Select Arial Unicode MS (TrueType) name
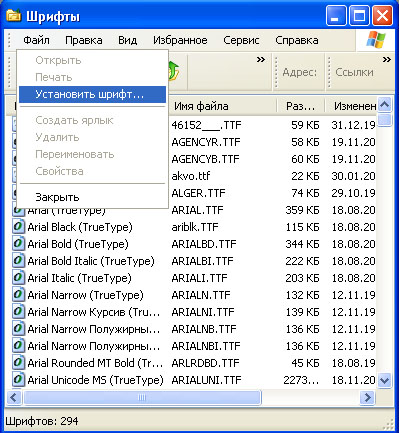This screenshot has height=433, width=399. click(96, 380)
